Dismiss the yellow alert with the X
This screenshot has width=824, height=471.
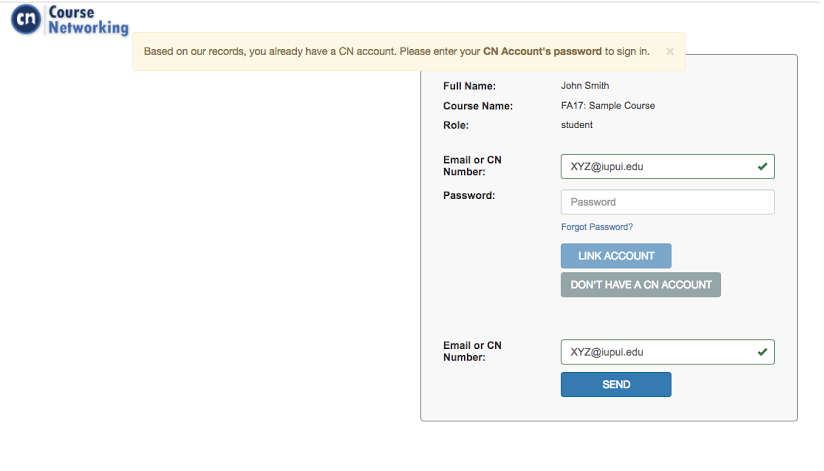[x=670, y=52]
